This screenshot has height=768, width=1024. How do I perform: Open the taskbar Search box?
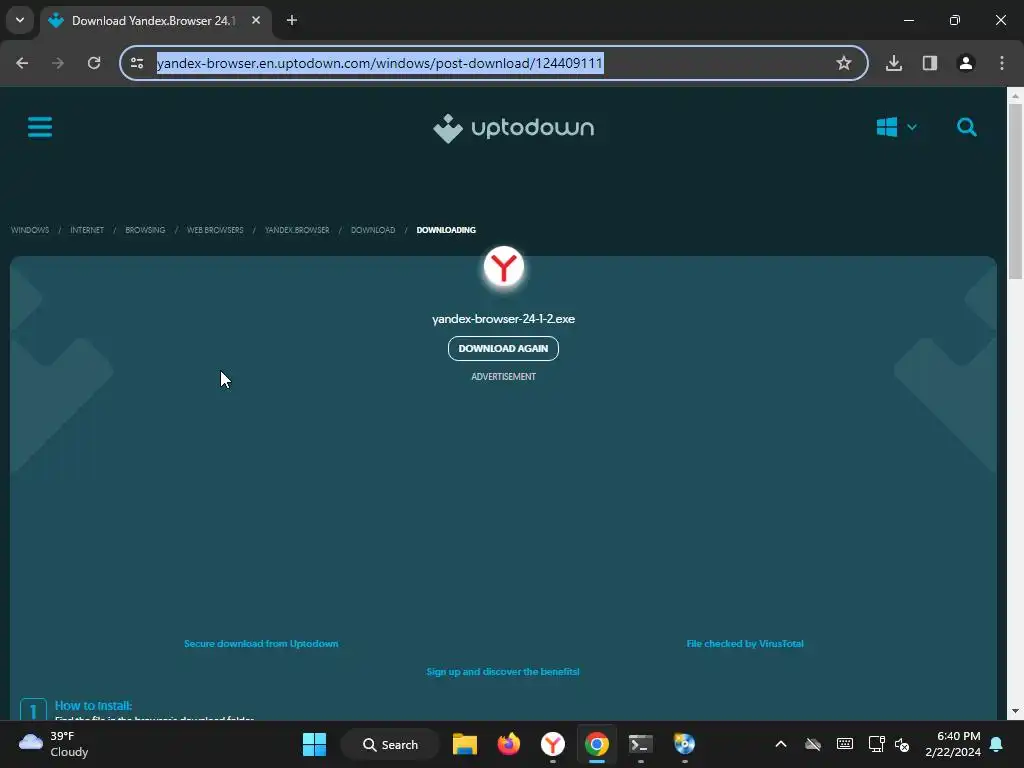point(391,744)
